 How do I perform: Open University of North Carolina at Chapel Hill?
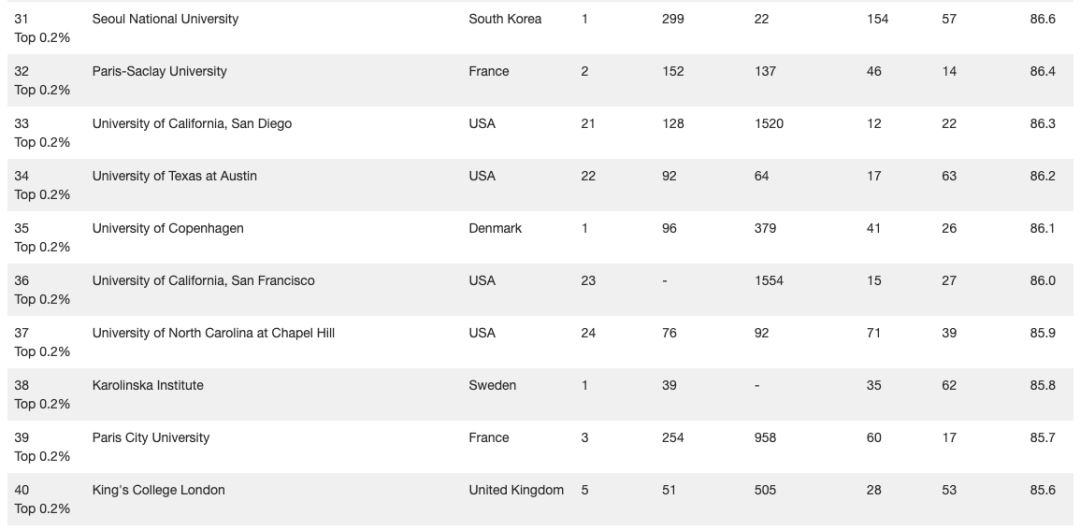[x=214, y=333]
